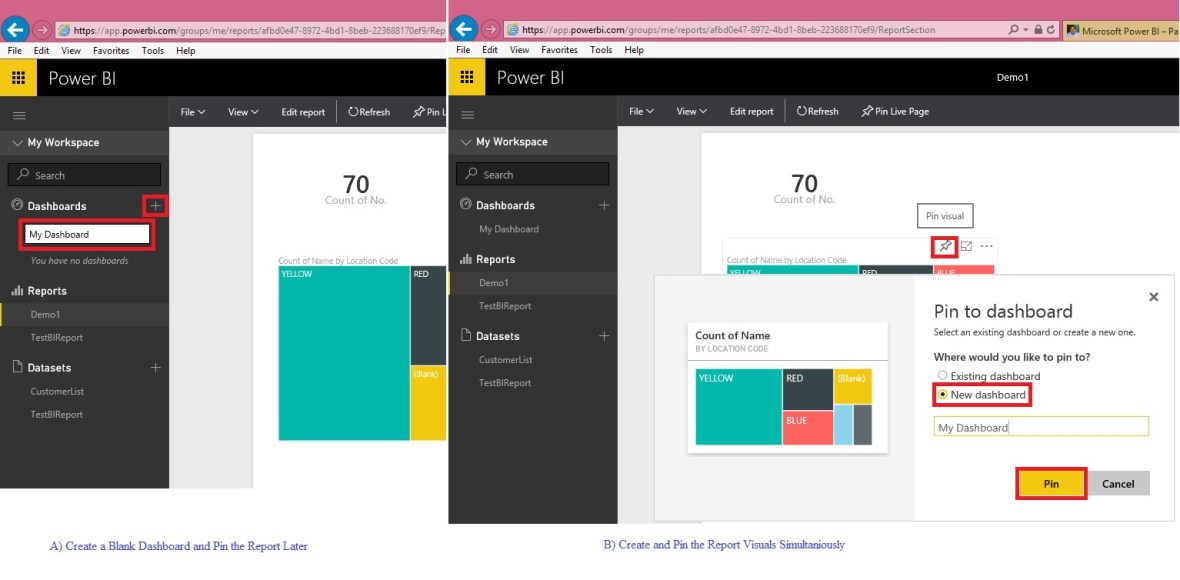The width and height of the screenshot is (1180, 580).
Task: Select the New dashboard radio button
Action: tap(941, 395)
